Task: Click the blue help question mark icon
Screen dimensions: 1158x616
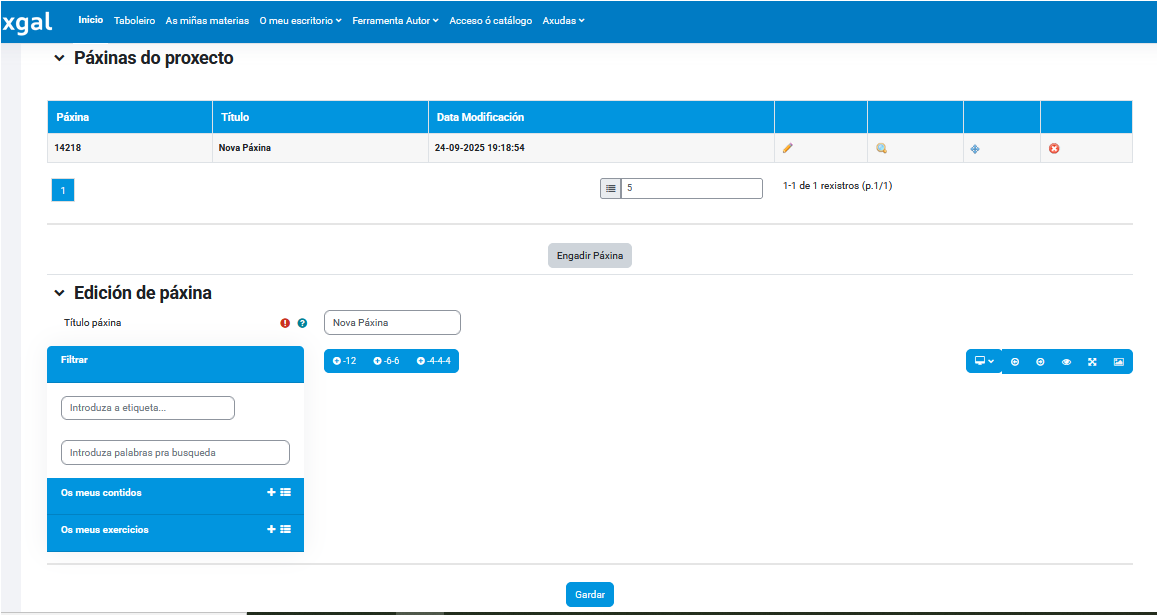Action: coord(302,323)
